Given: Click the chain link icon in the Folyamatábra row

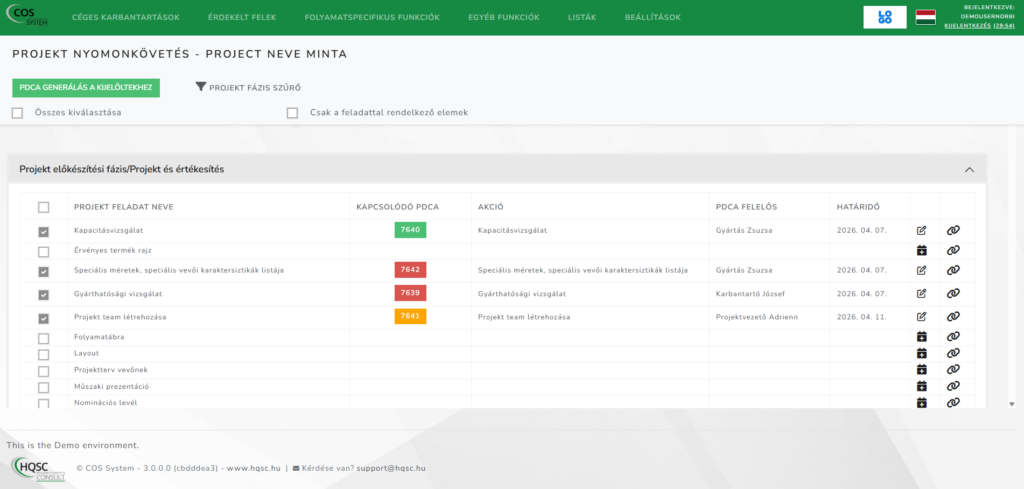Looking at the screenshot, I should coord(953,337).
